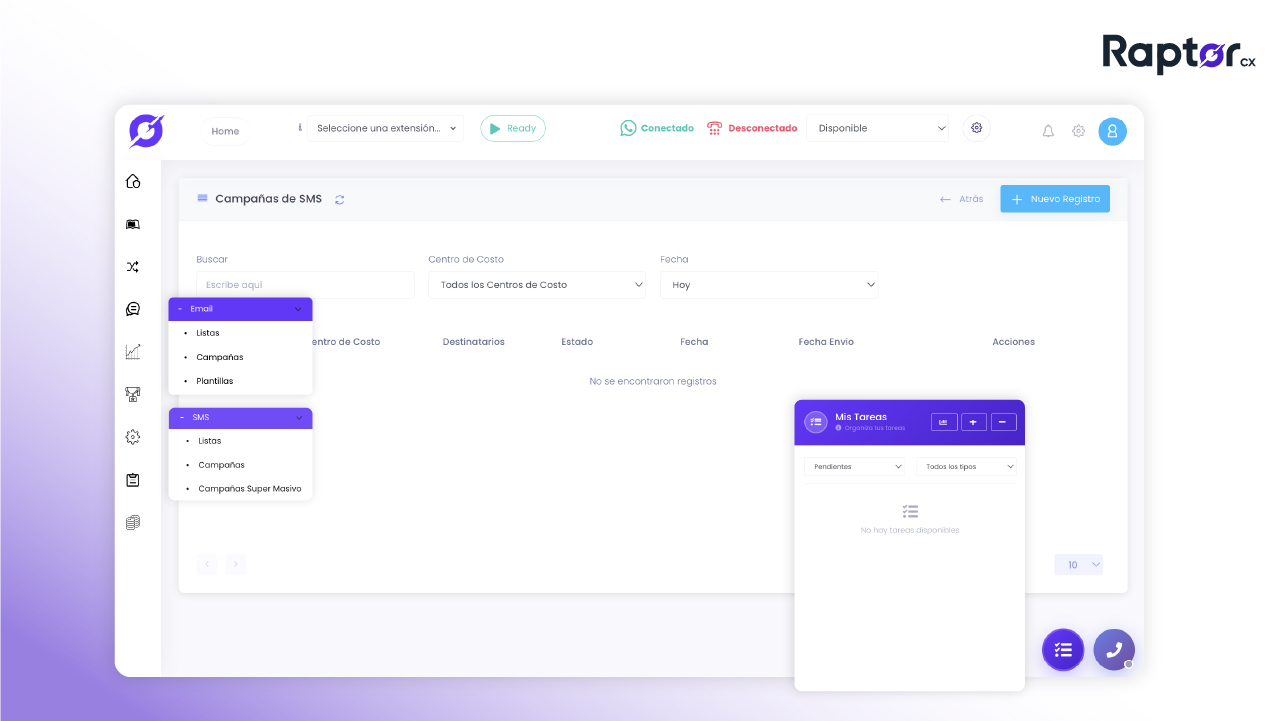Screen dimensions: 1281x721
Task: Open the chat bubble sidebar icon
Action: click(133, 309)
